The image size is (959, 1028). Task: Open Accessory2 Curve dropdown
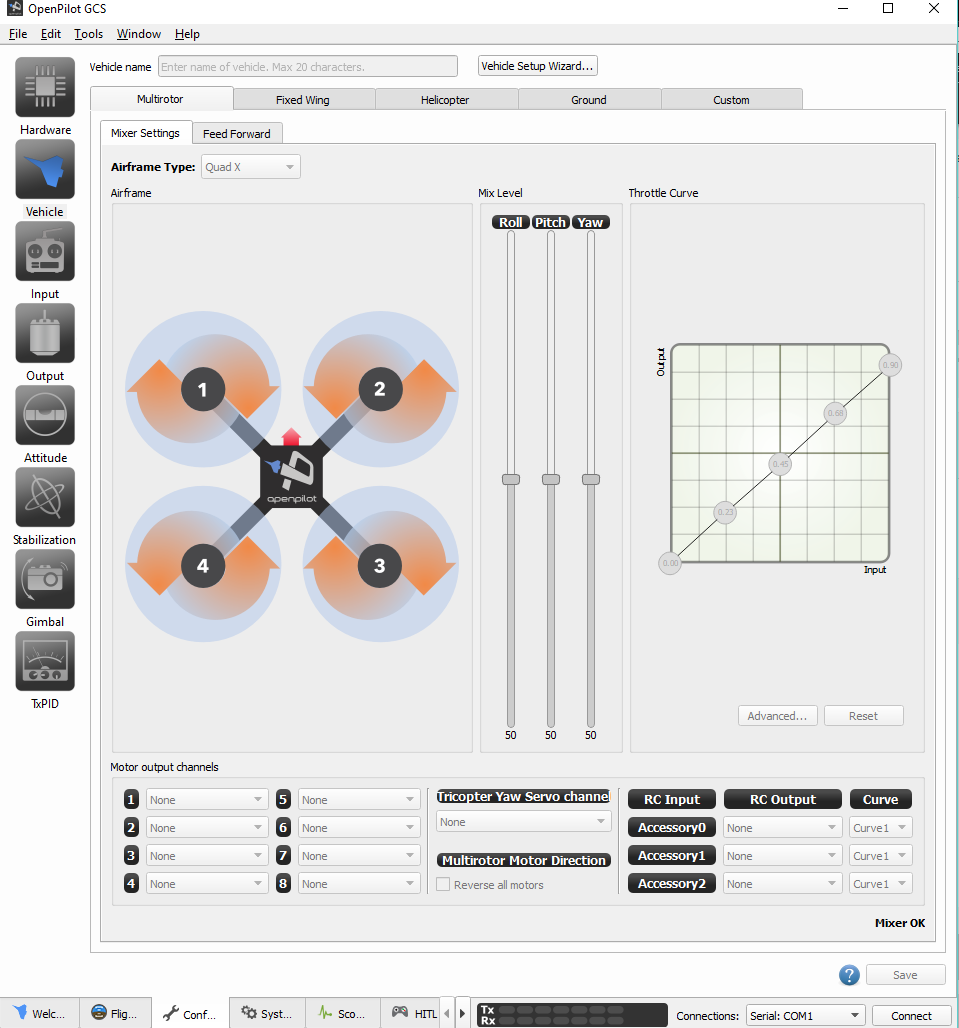[x=881, y=884]
